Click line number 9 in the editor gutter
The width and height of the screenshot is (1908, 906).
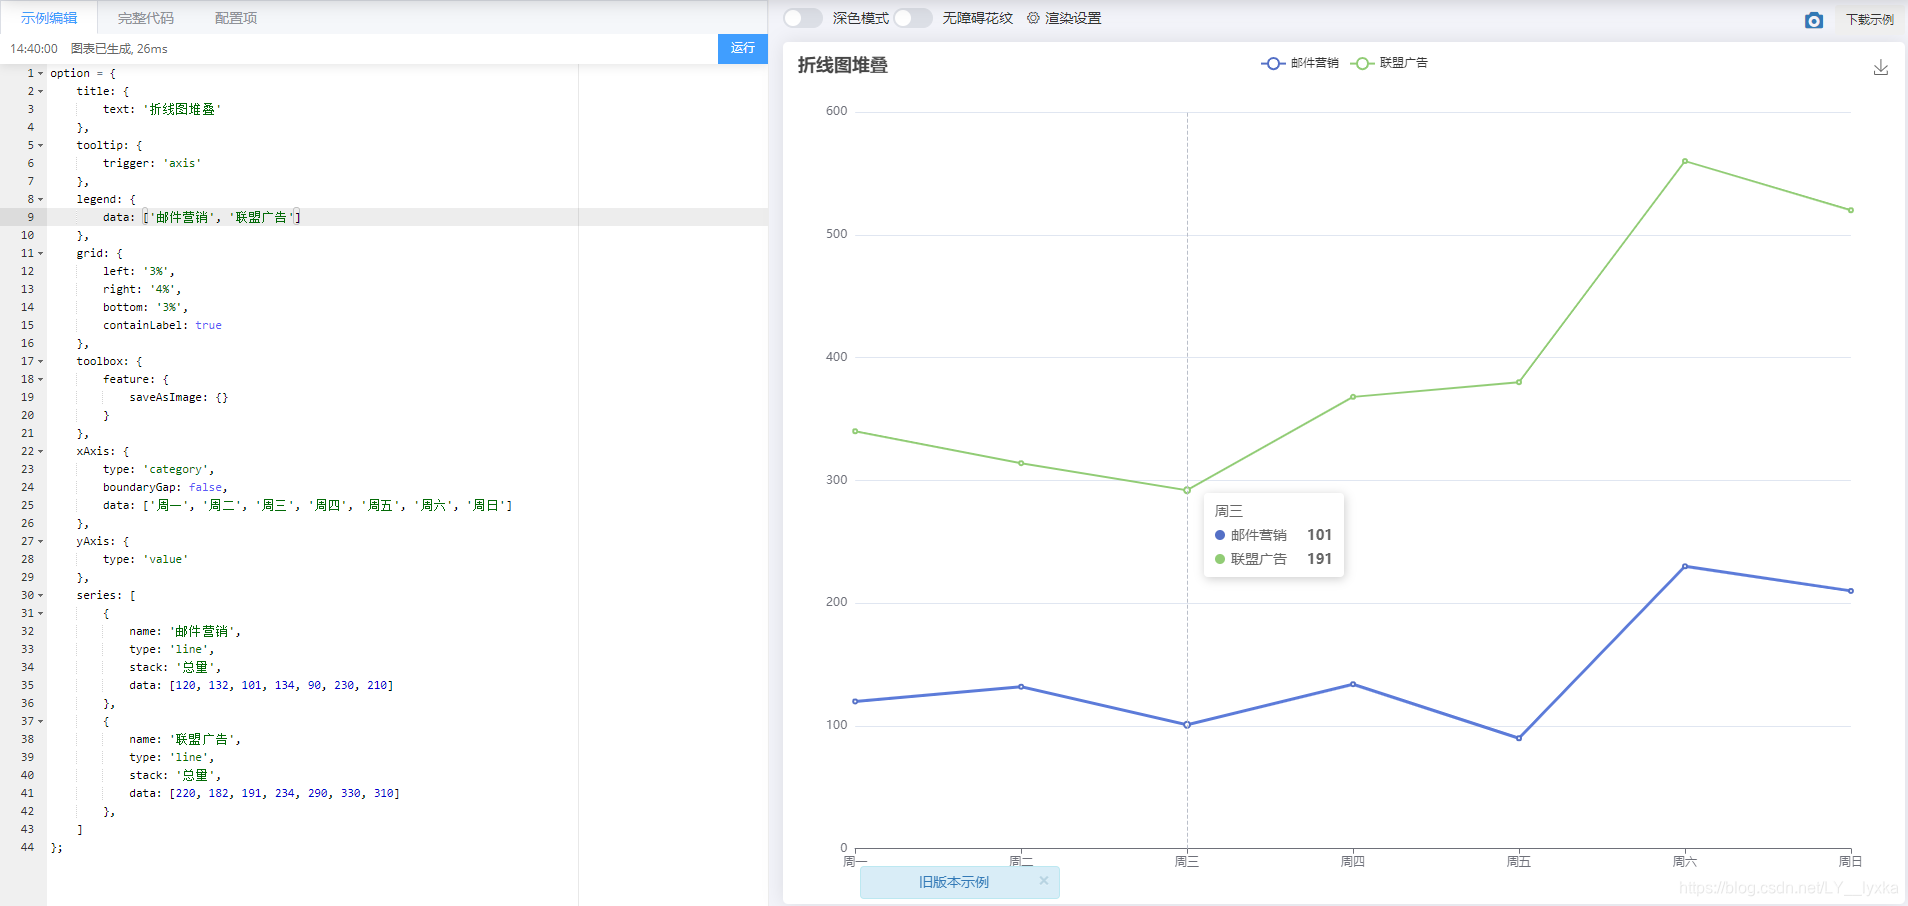[29, 217]
